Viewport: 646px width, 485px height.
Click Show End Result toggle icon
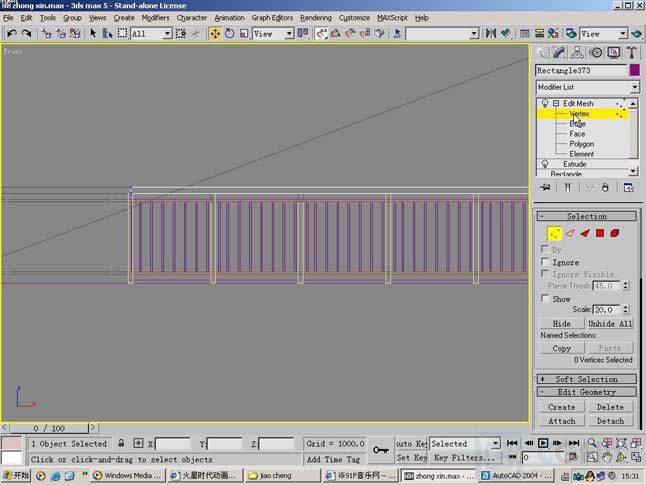pos(568,187)
